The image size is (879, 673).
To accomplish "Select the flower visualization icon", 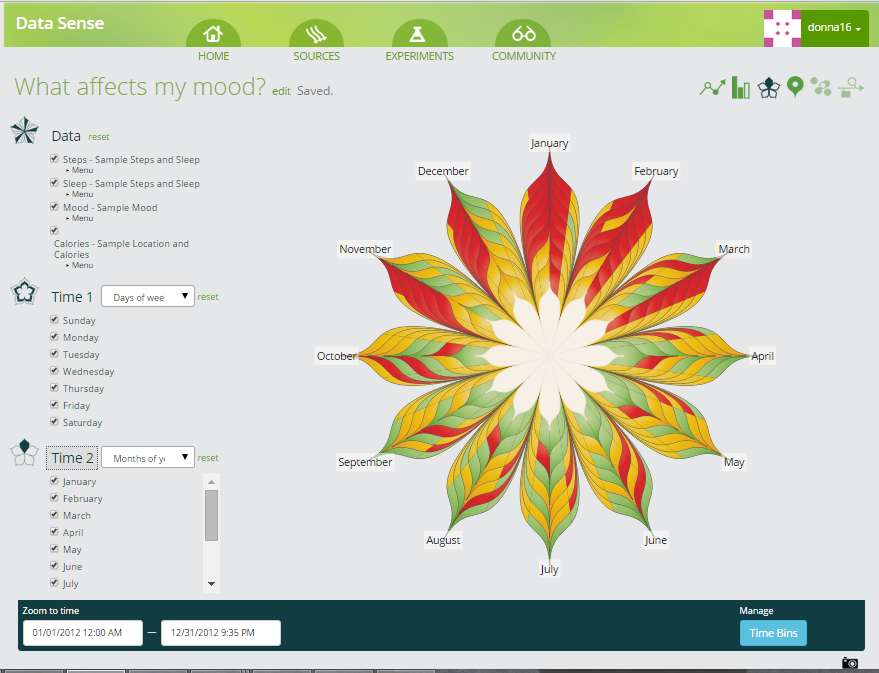I will point(769,88).
